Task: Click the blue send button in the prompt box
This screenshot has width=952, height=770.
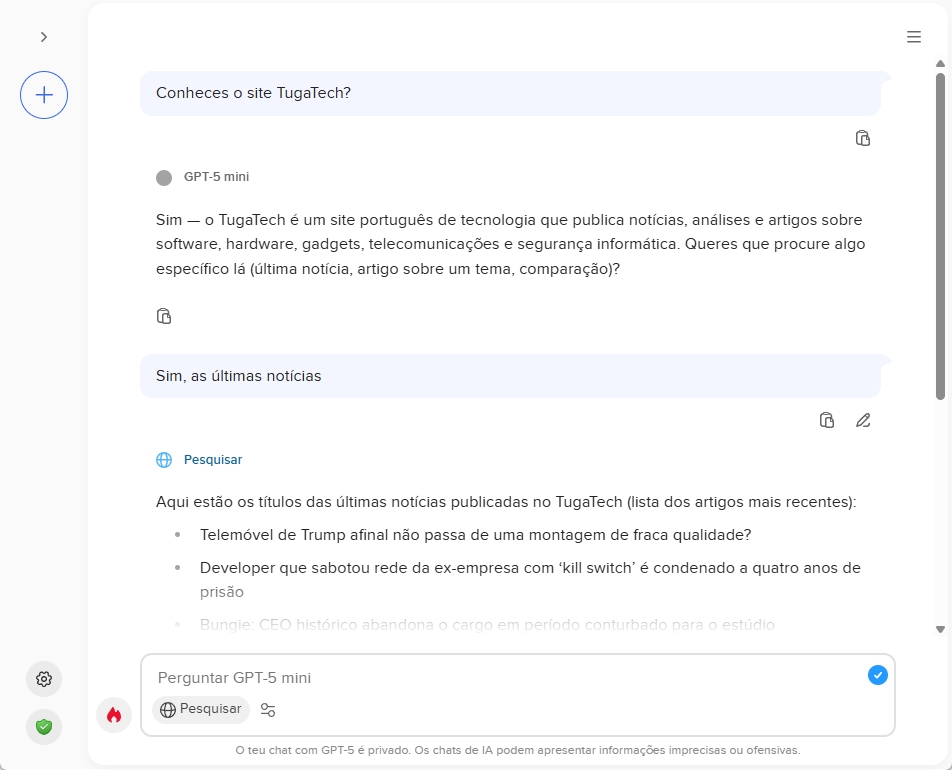Action: click(x=877, y=676)
